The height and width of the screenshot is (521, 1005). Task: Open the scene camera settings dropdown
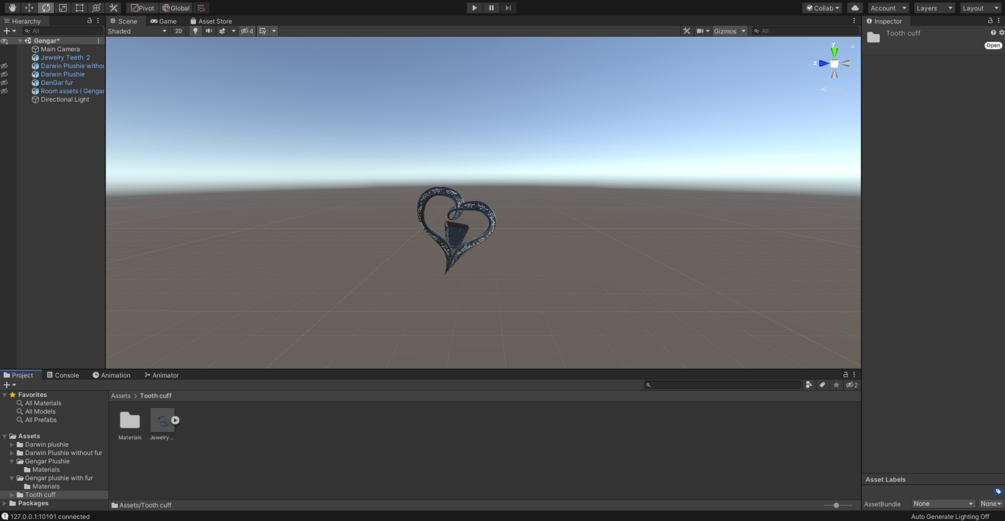coord(703,31)
